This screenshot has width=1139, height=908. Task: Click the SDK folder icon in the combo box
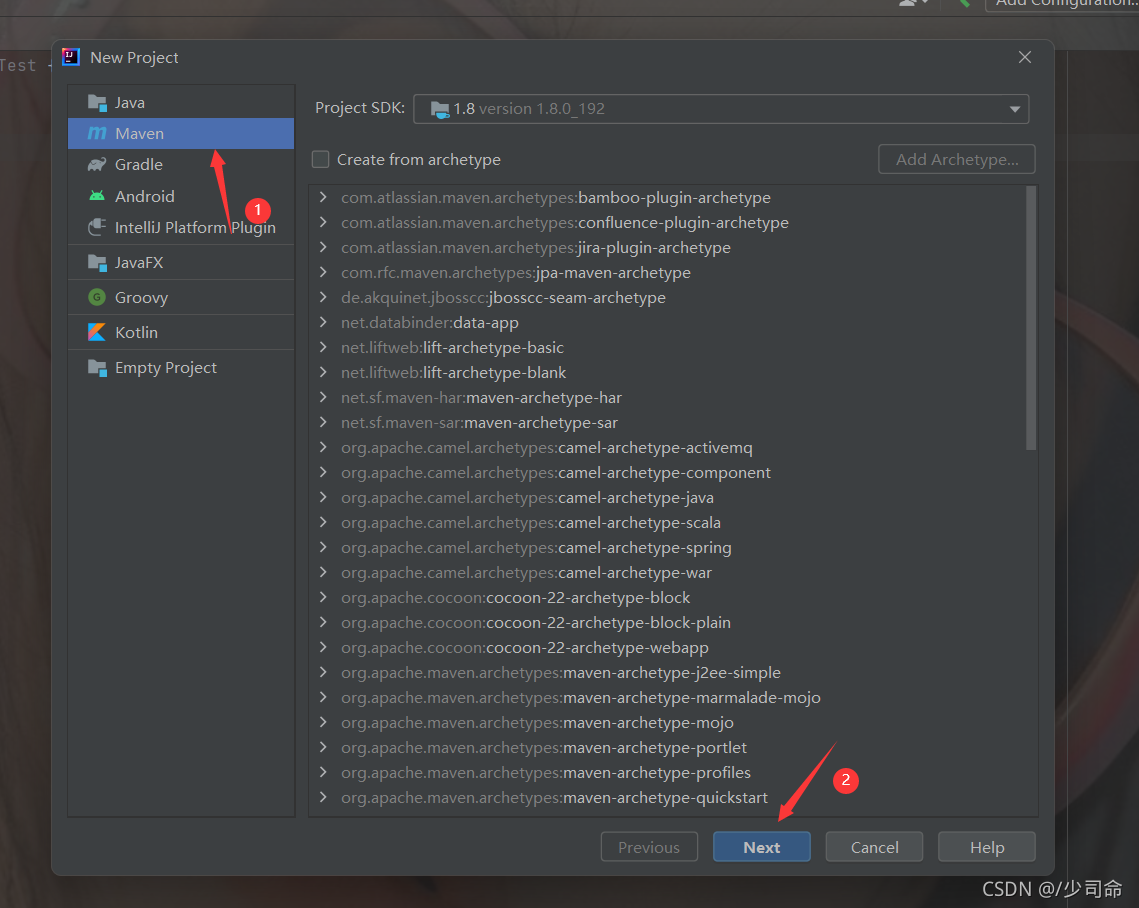[x=439, y=110]
